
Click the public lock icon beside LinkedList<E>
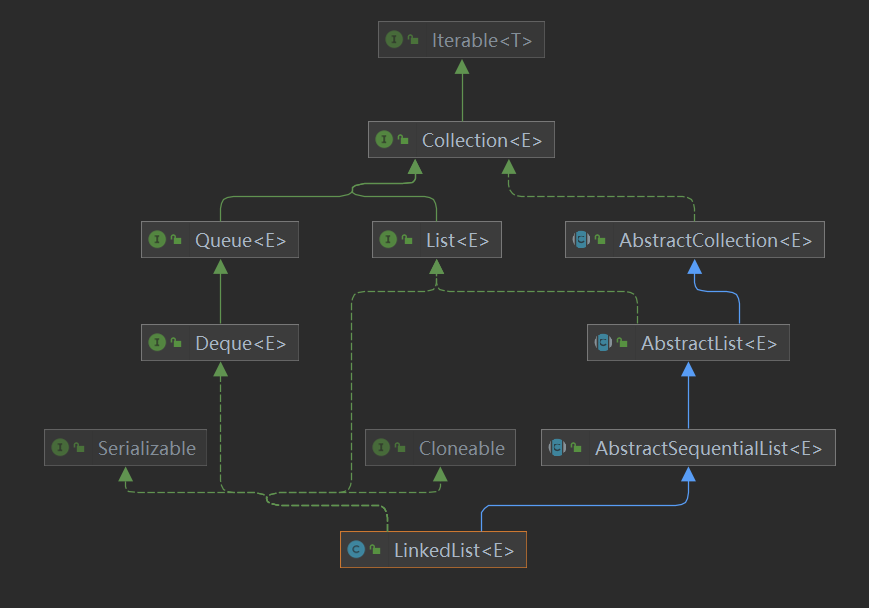pos(375,549)
